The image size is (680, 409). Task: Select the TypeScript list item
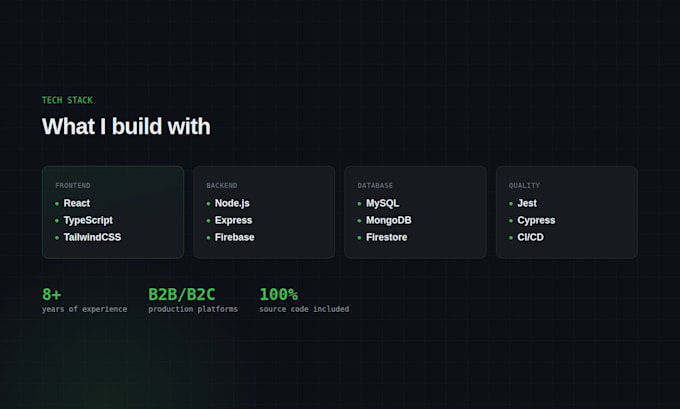point(84,220)
